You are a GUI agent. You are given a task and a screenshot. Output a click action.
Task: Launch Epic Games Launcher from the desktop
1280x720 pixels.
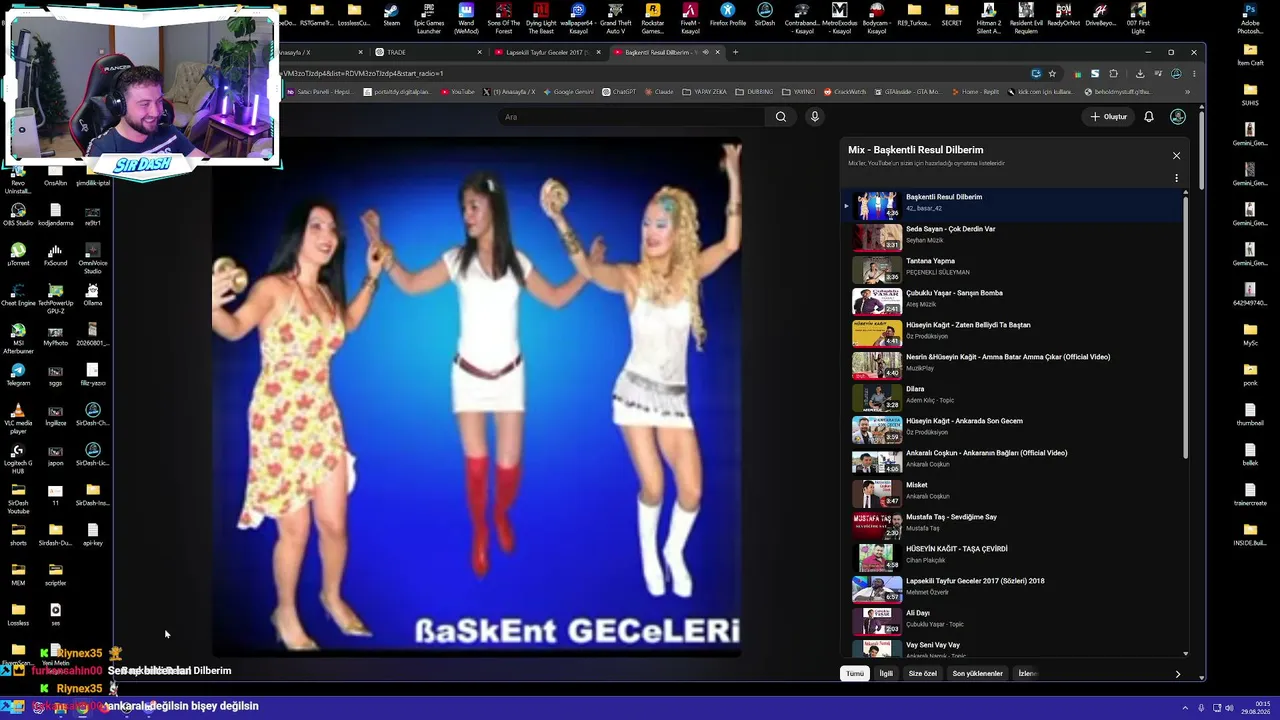coord(429,19)
